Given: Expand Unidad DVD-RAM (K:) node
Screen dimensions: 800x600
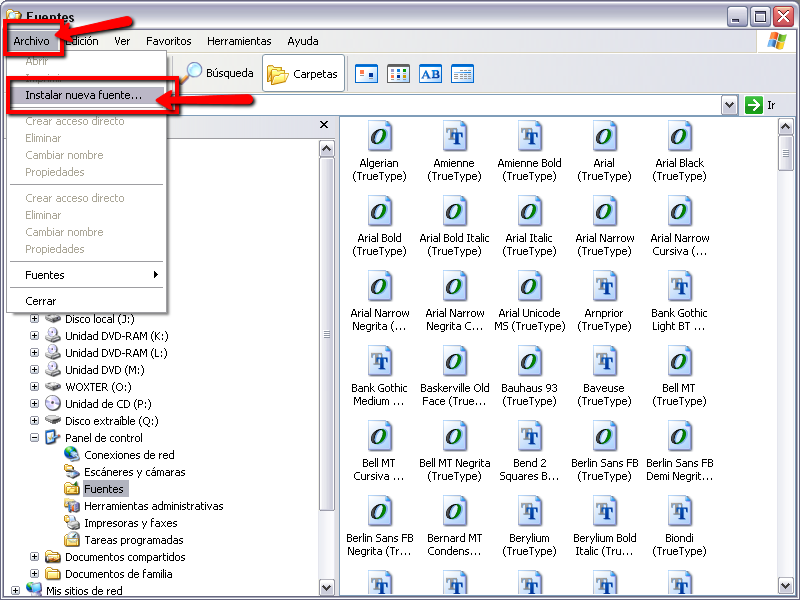Looking at the screenshot, I should (34, 336).
